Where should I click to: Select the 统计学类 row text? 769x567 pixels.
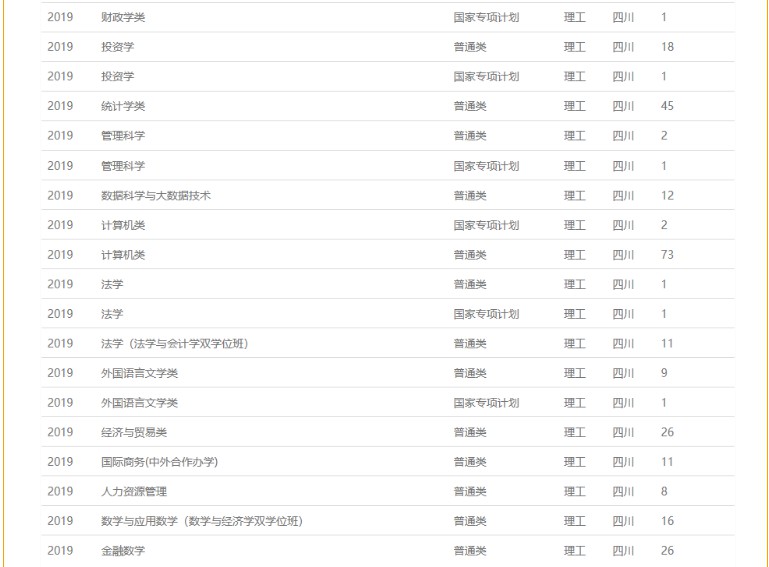tap(123, 107)
